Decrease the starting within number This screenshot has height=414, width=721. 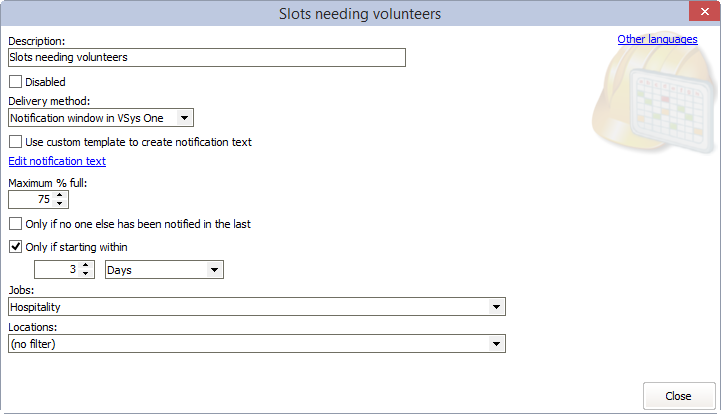pyautogui.click(x=87, y=274)
